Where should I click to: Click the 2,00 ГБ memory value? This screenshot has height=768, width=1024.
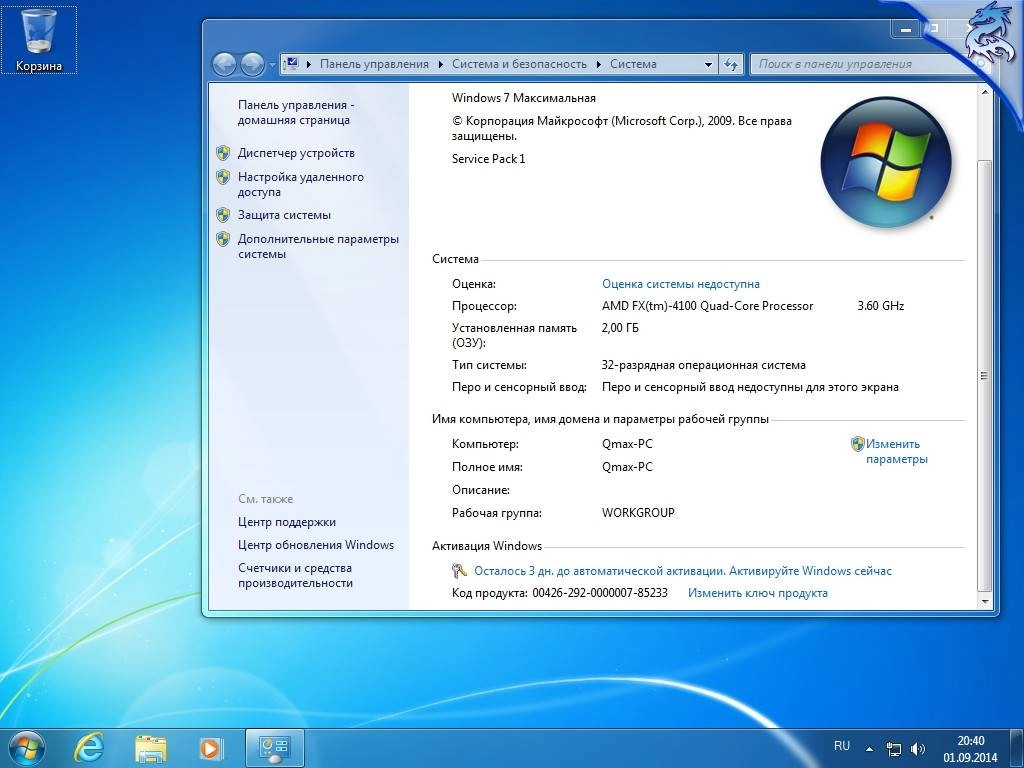620,328
